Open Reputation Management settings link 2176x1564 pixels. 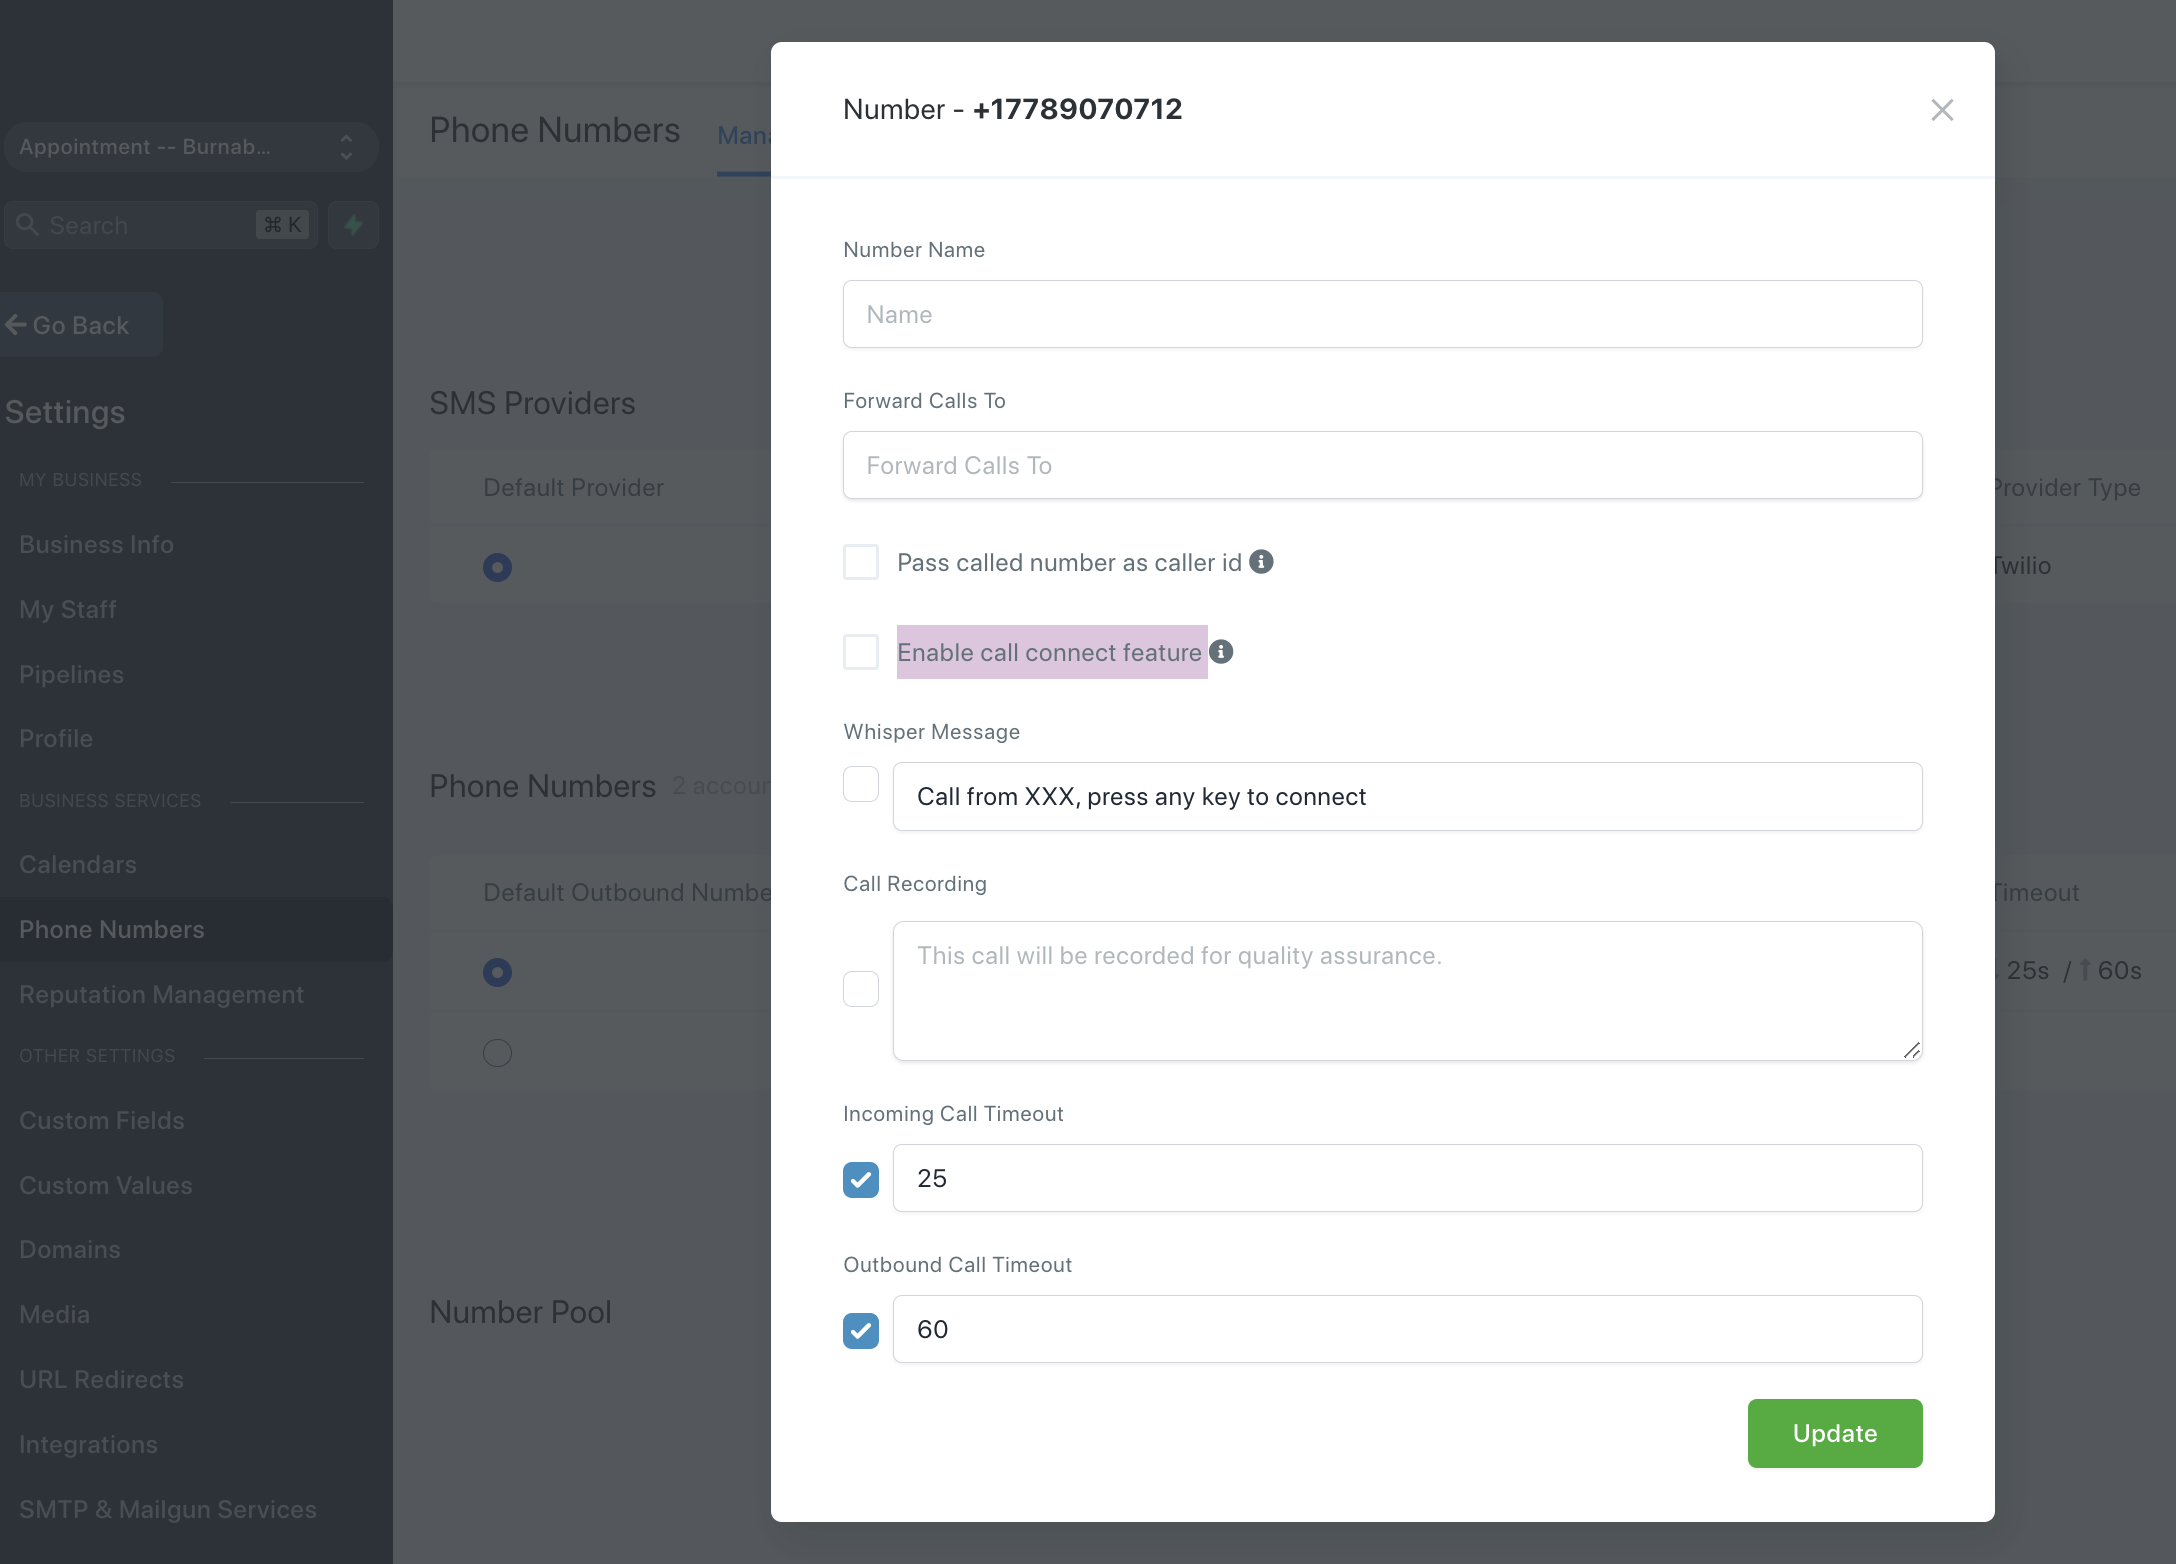[x=161, y=994]
